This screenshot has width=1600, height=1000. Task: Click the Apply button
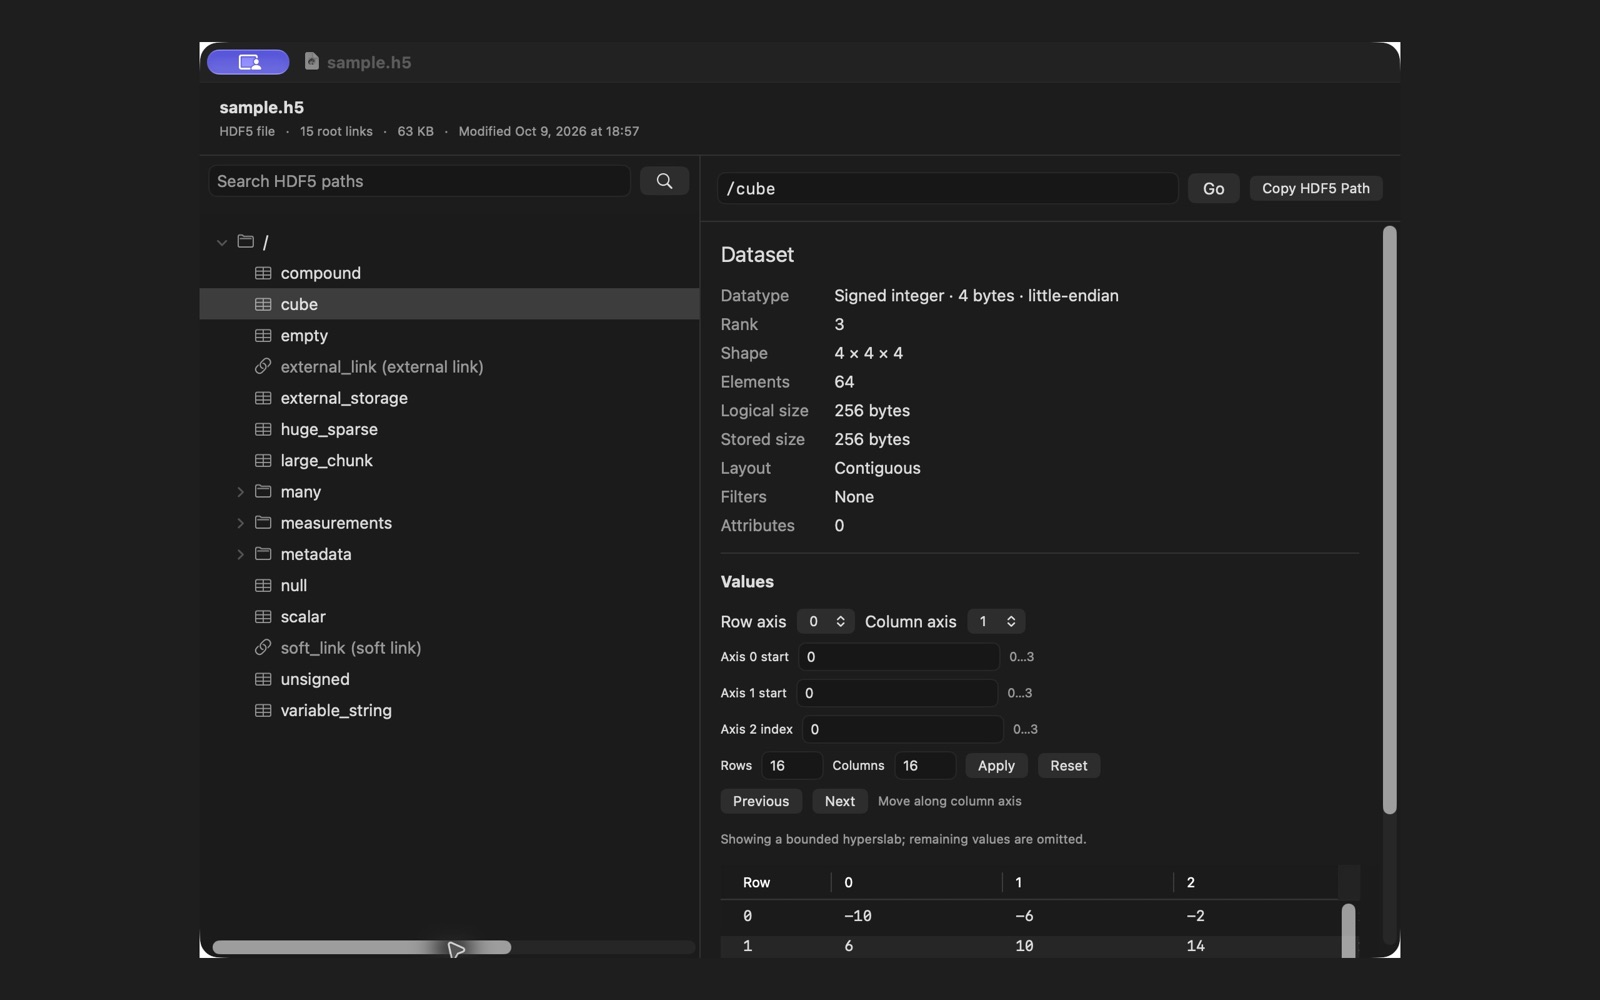pyautogui.click(x=996, y=765)
